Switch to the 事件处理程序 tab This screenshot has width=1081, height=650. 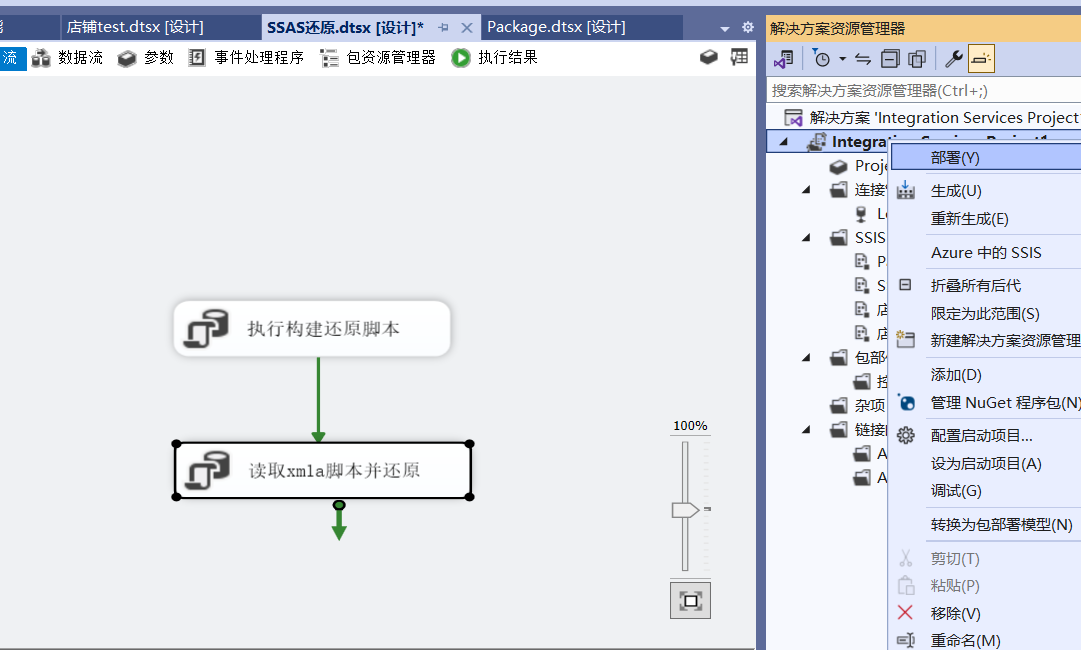(x=246, y=58)
